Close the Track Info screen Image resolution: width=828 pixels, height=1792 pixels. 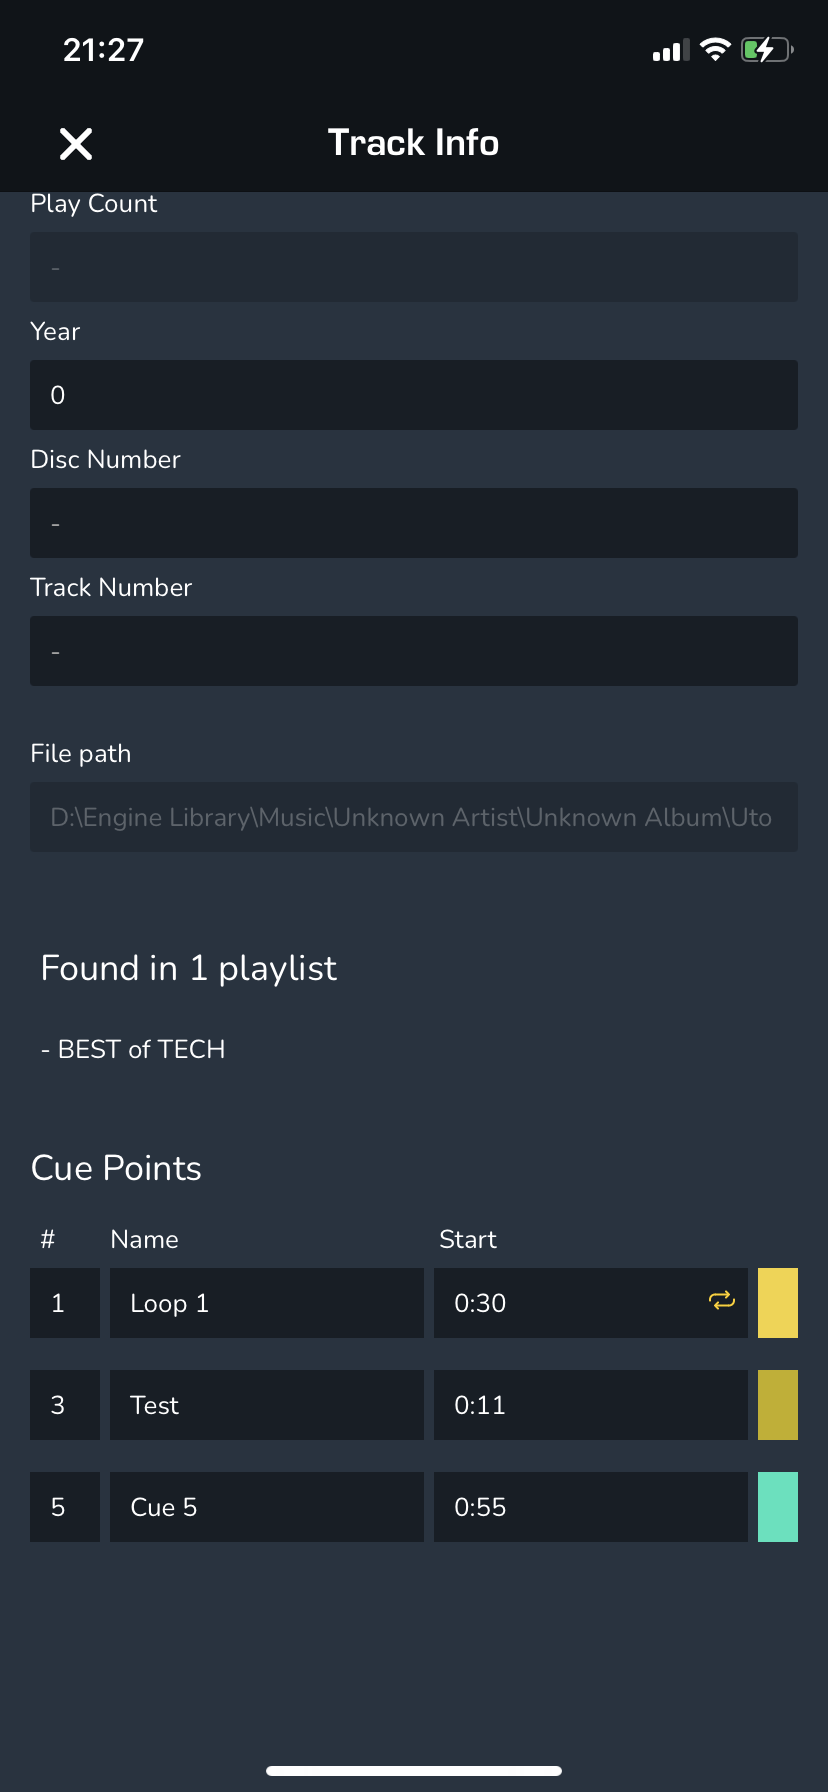76,144
